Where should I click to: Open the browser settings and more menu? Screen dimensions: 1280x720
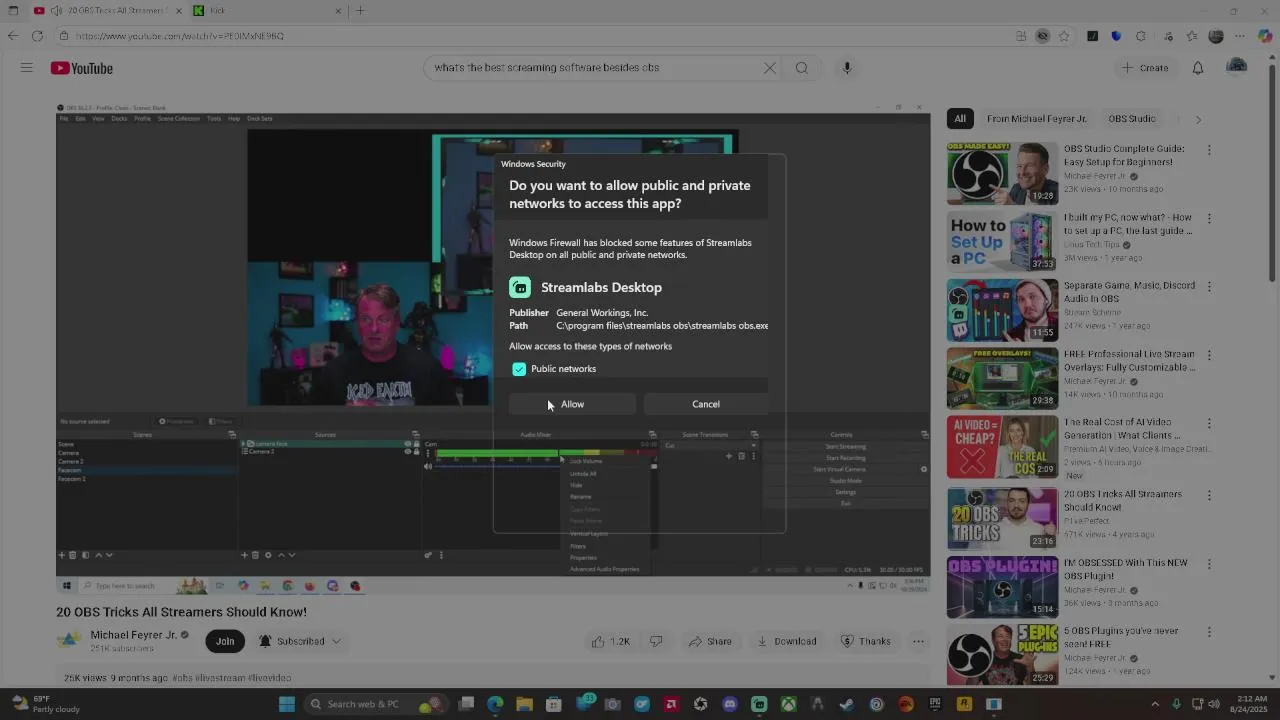coord(1240,36)
